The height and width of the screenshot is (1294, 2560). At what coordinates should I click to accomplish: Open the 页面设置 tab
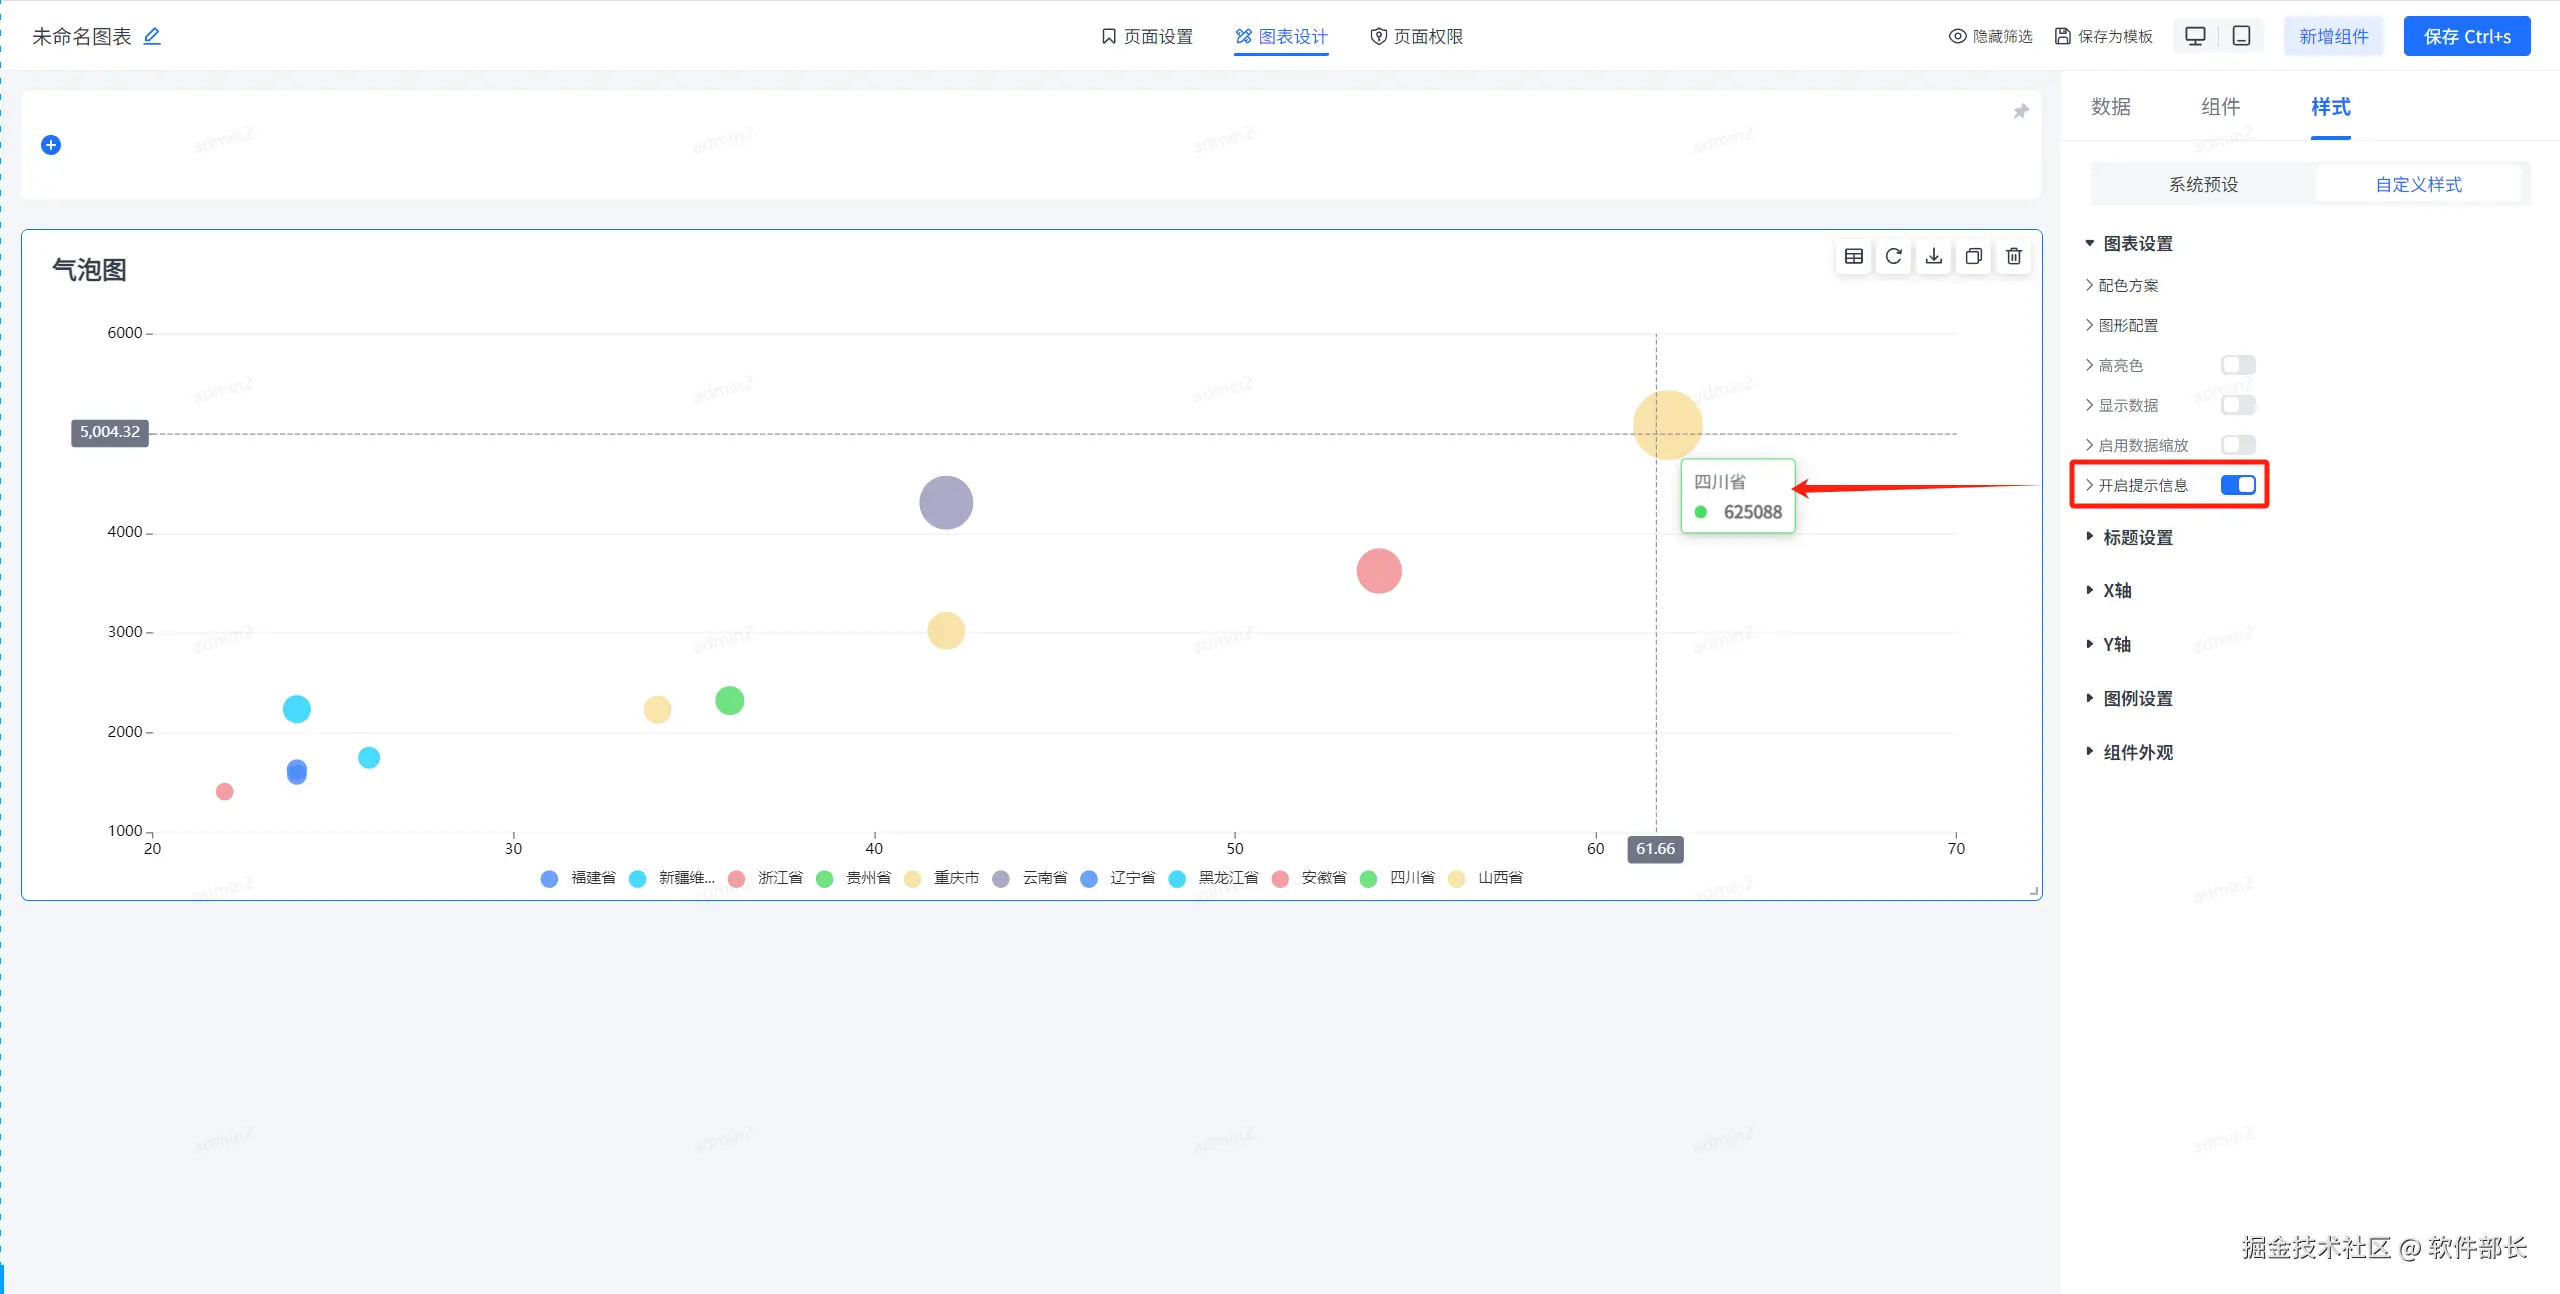1147,37
